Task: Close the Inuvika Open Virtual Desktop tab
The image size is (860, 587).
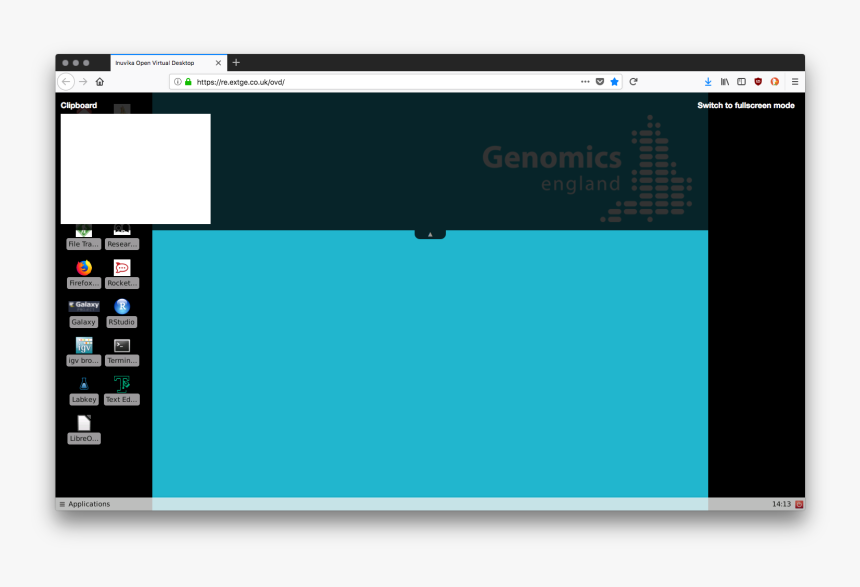Action: pyautogui.click(x=218, y=63)
